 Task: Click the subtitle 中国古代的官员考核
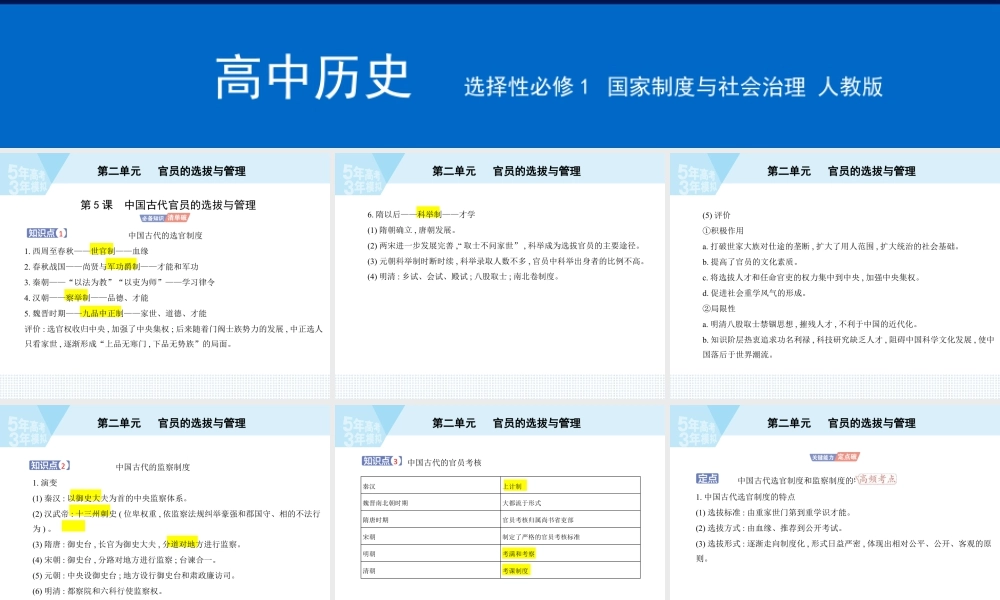pyautogui.click(x=445, y=462)
